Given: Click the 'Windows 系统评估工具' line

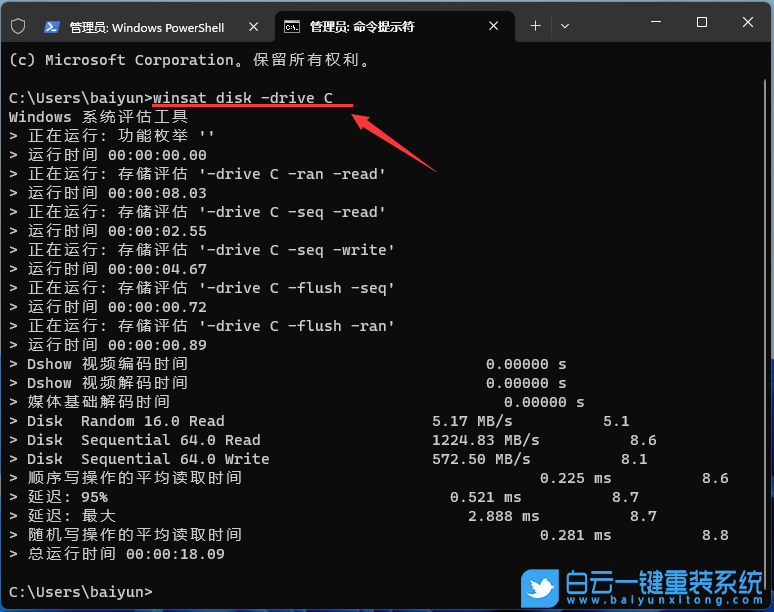Looking at the screenshot, I should click(x=98, y=117).
